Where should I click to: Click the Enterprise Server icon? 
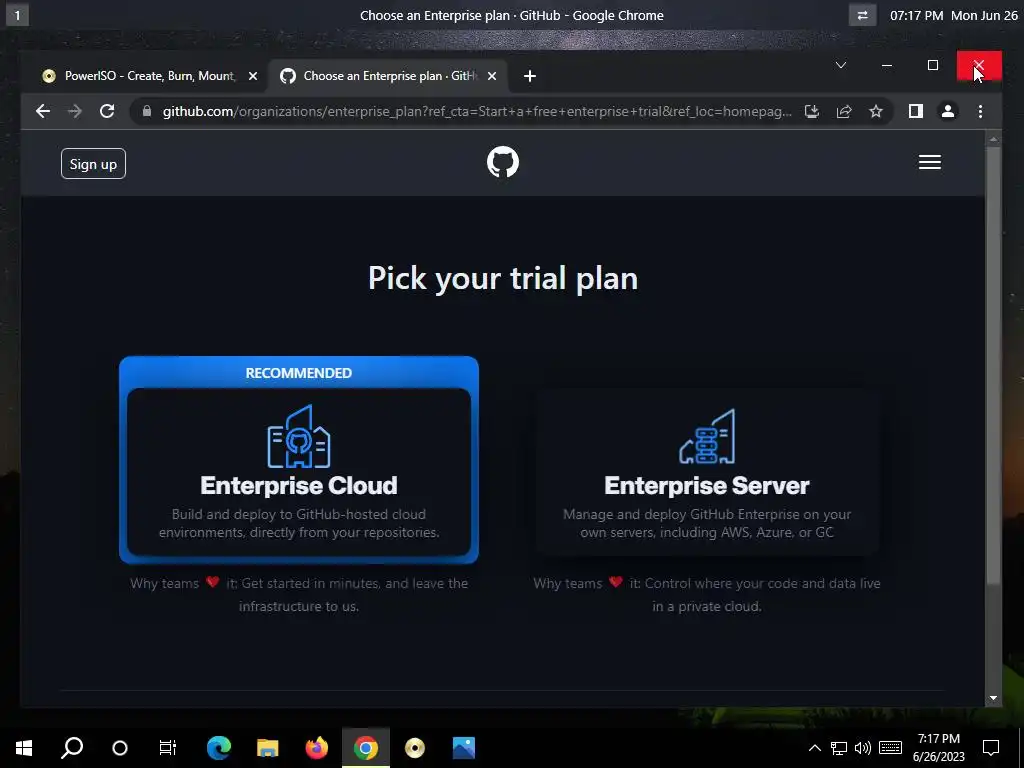(707, 436)
